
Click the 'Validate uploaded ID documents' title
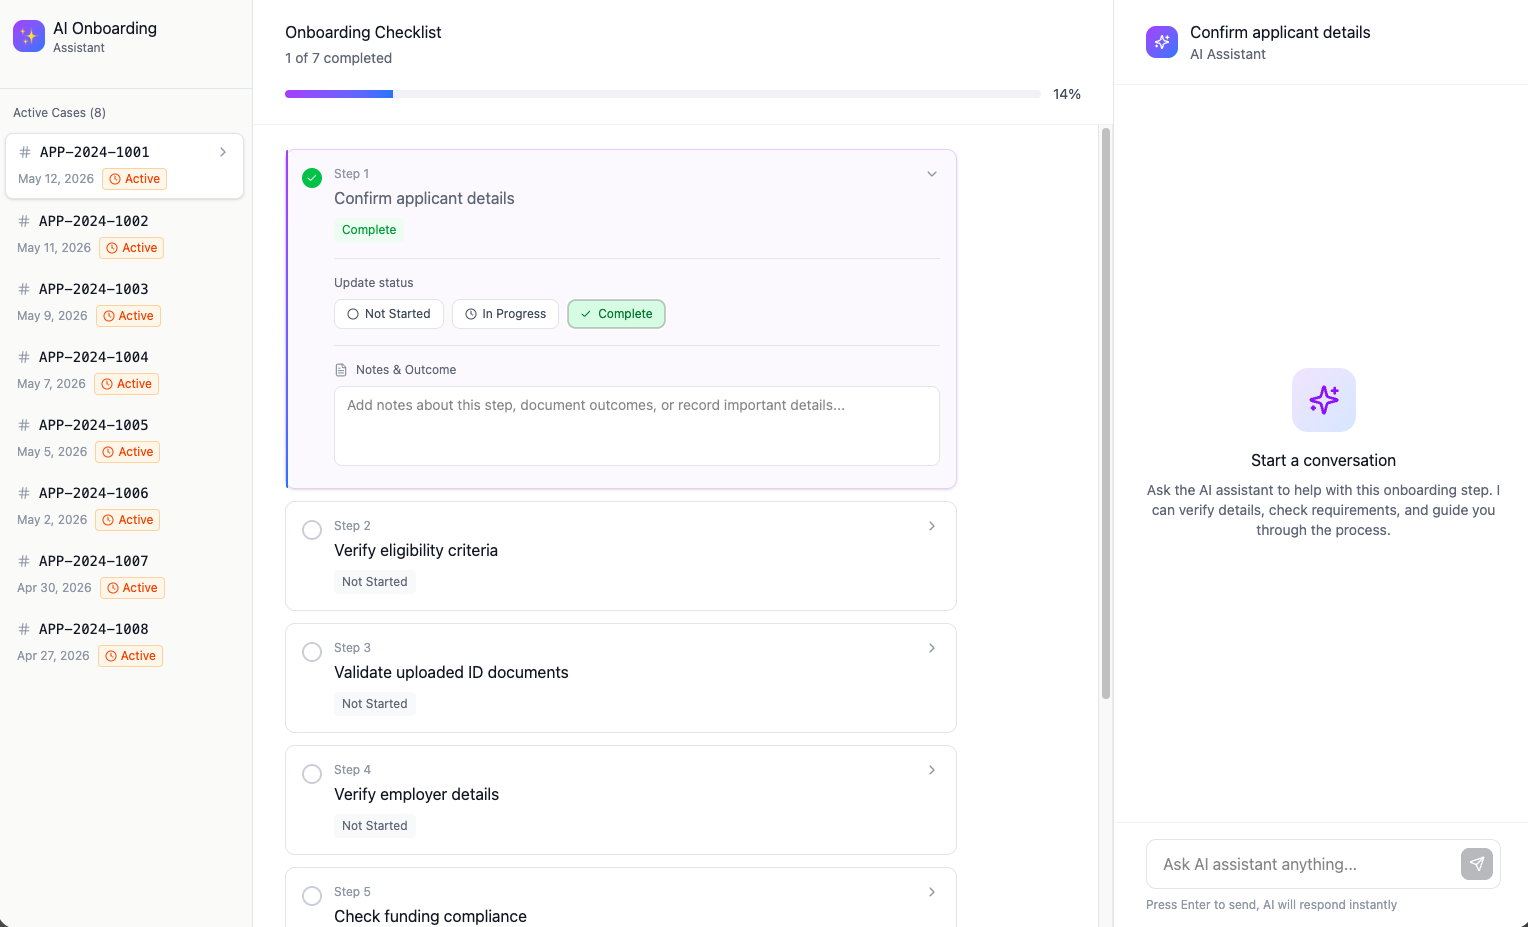(x=451, y=673)
